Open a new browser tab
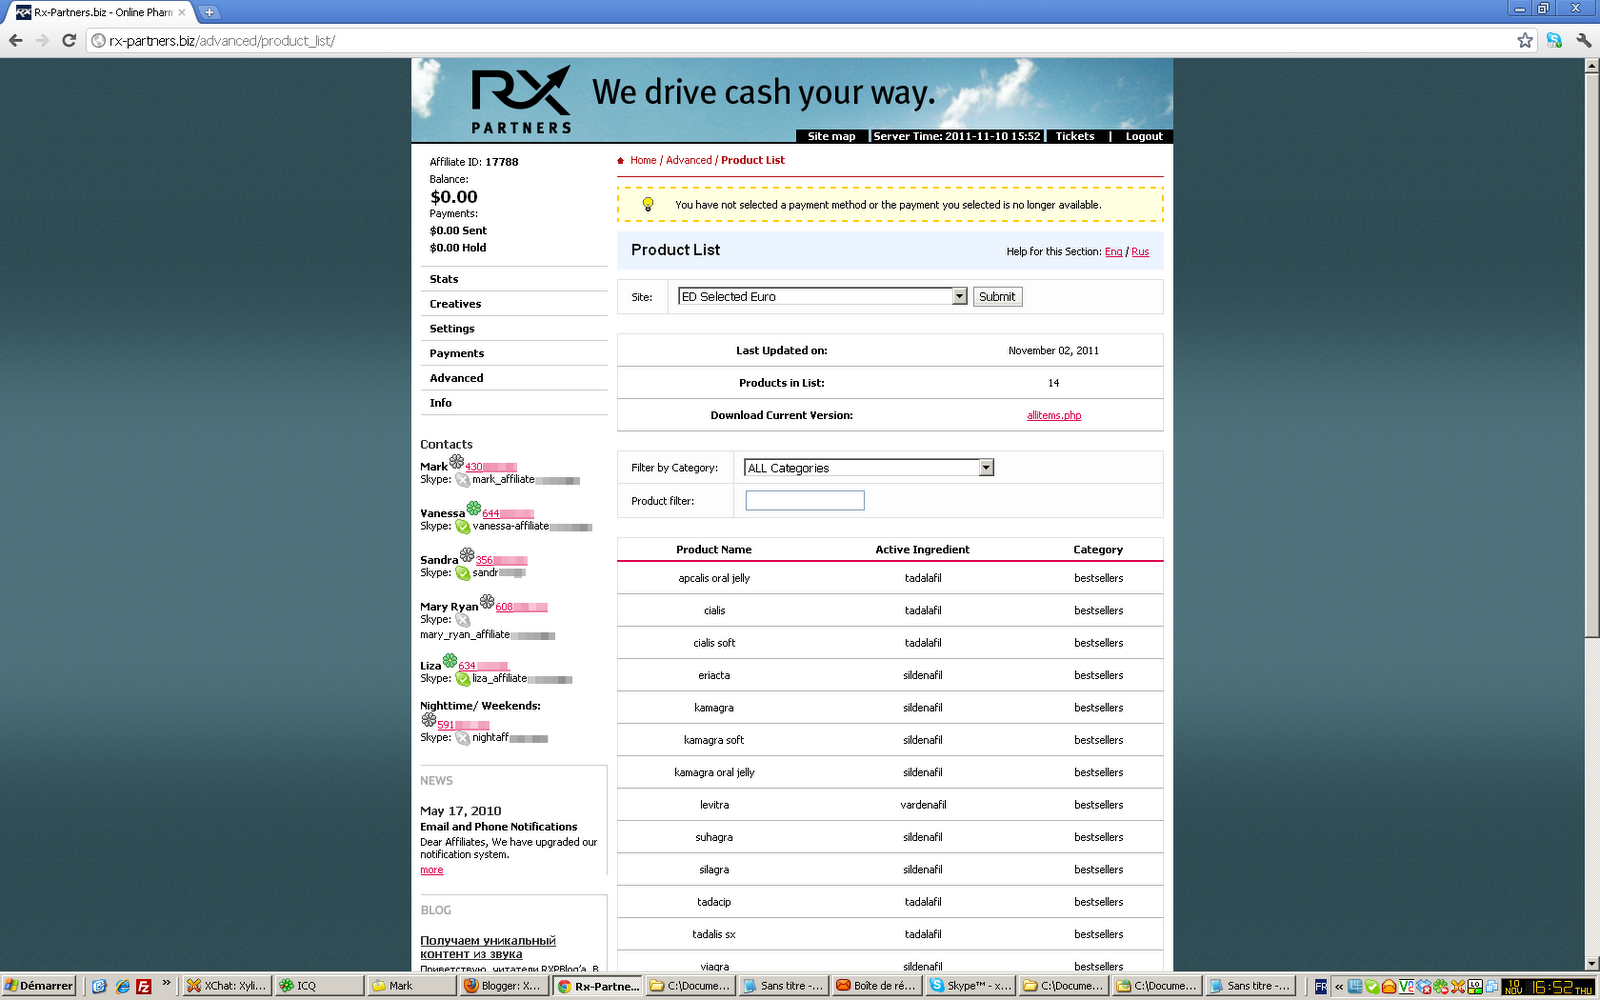Viewport: 1600px width, 1000px height. pyautogui.click(x=209, y=13)
